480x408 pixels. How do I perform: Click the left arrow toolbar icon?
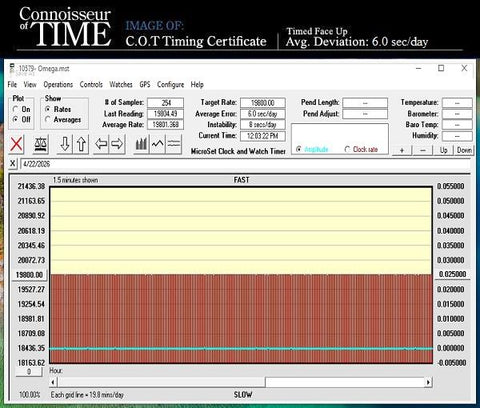(101, 144)
